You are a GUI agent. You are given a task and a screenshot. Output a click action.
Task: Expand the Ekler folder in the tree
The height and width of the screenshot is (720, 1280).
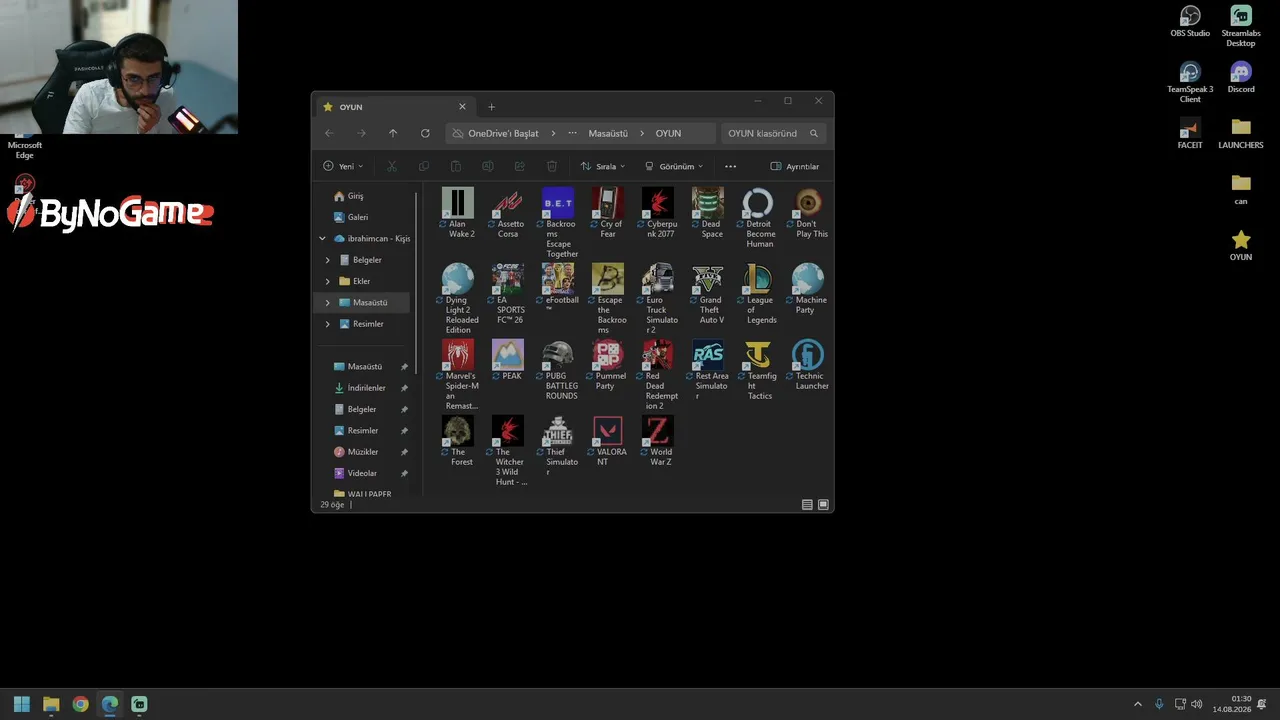click(x=327, y=281)
